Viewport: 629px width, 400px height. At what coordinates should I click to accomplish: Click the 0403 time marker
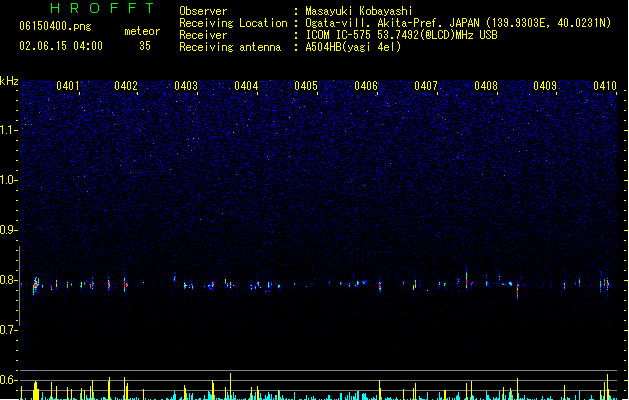coord(186,86)
